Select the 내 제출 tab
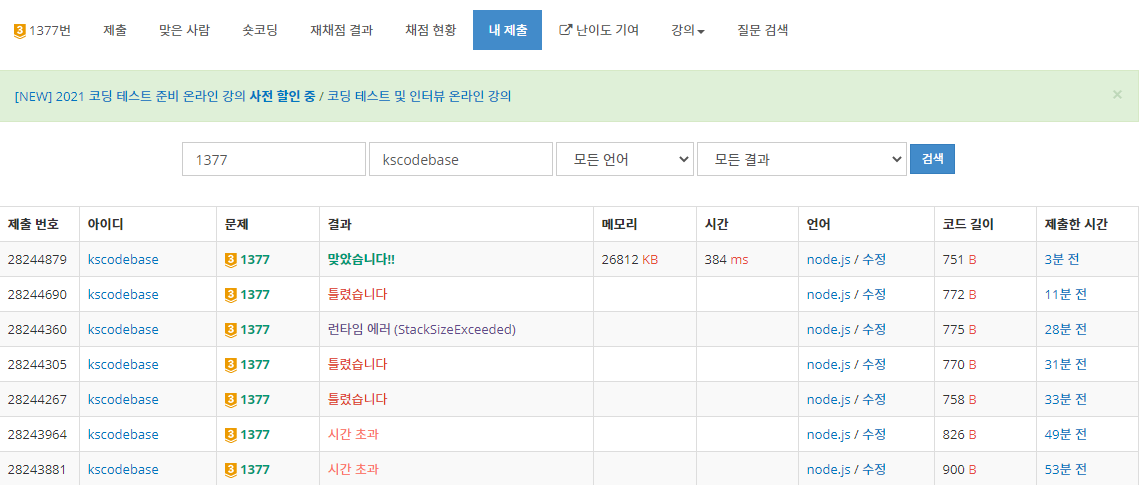 coord(507,30)
